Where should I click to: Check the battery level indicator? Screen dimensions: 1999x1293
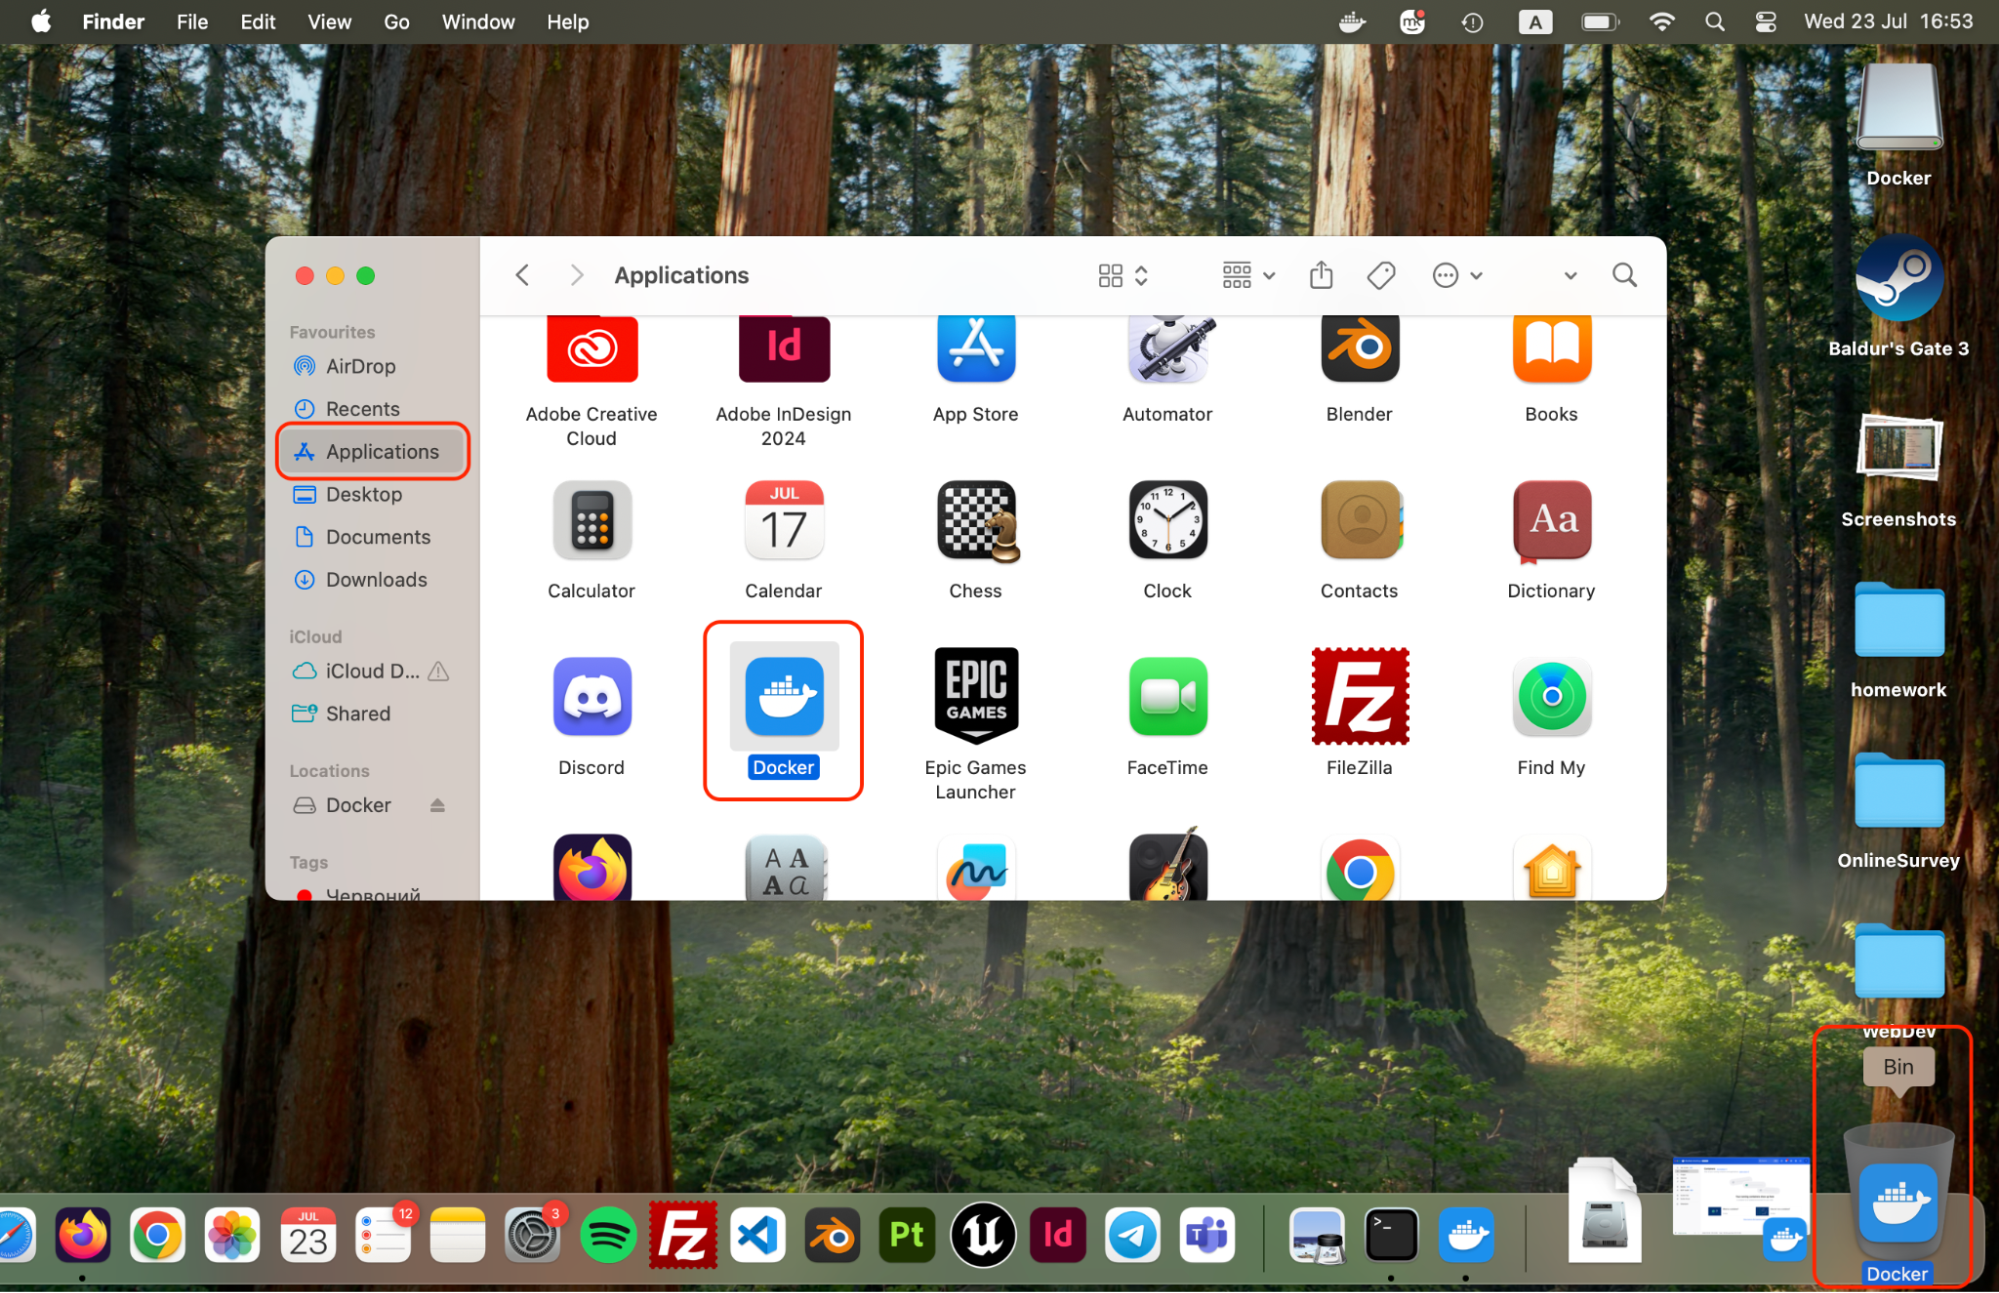[x=1599, y=21]
